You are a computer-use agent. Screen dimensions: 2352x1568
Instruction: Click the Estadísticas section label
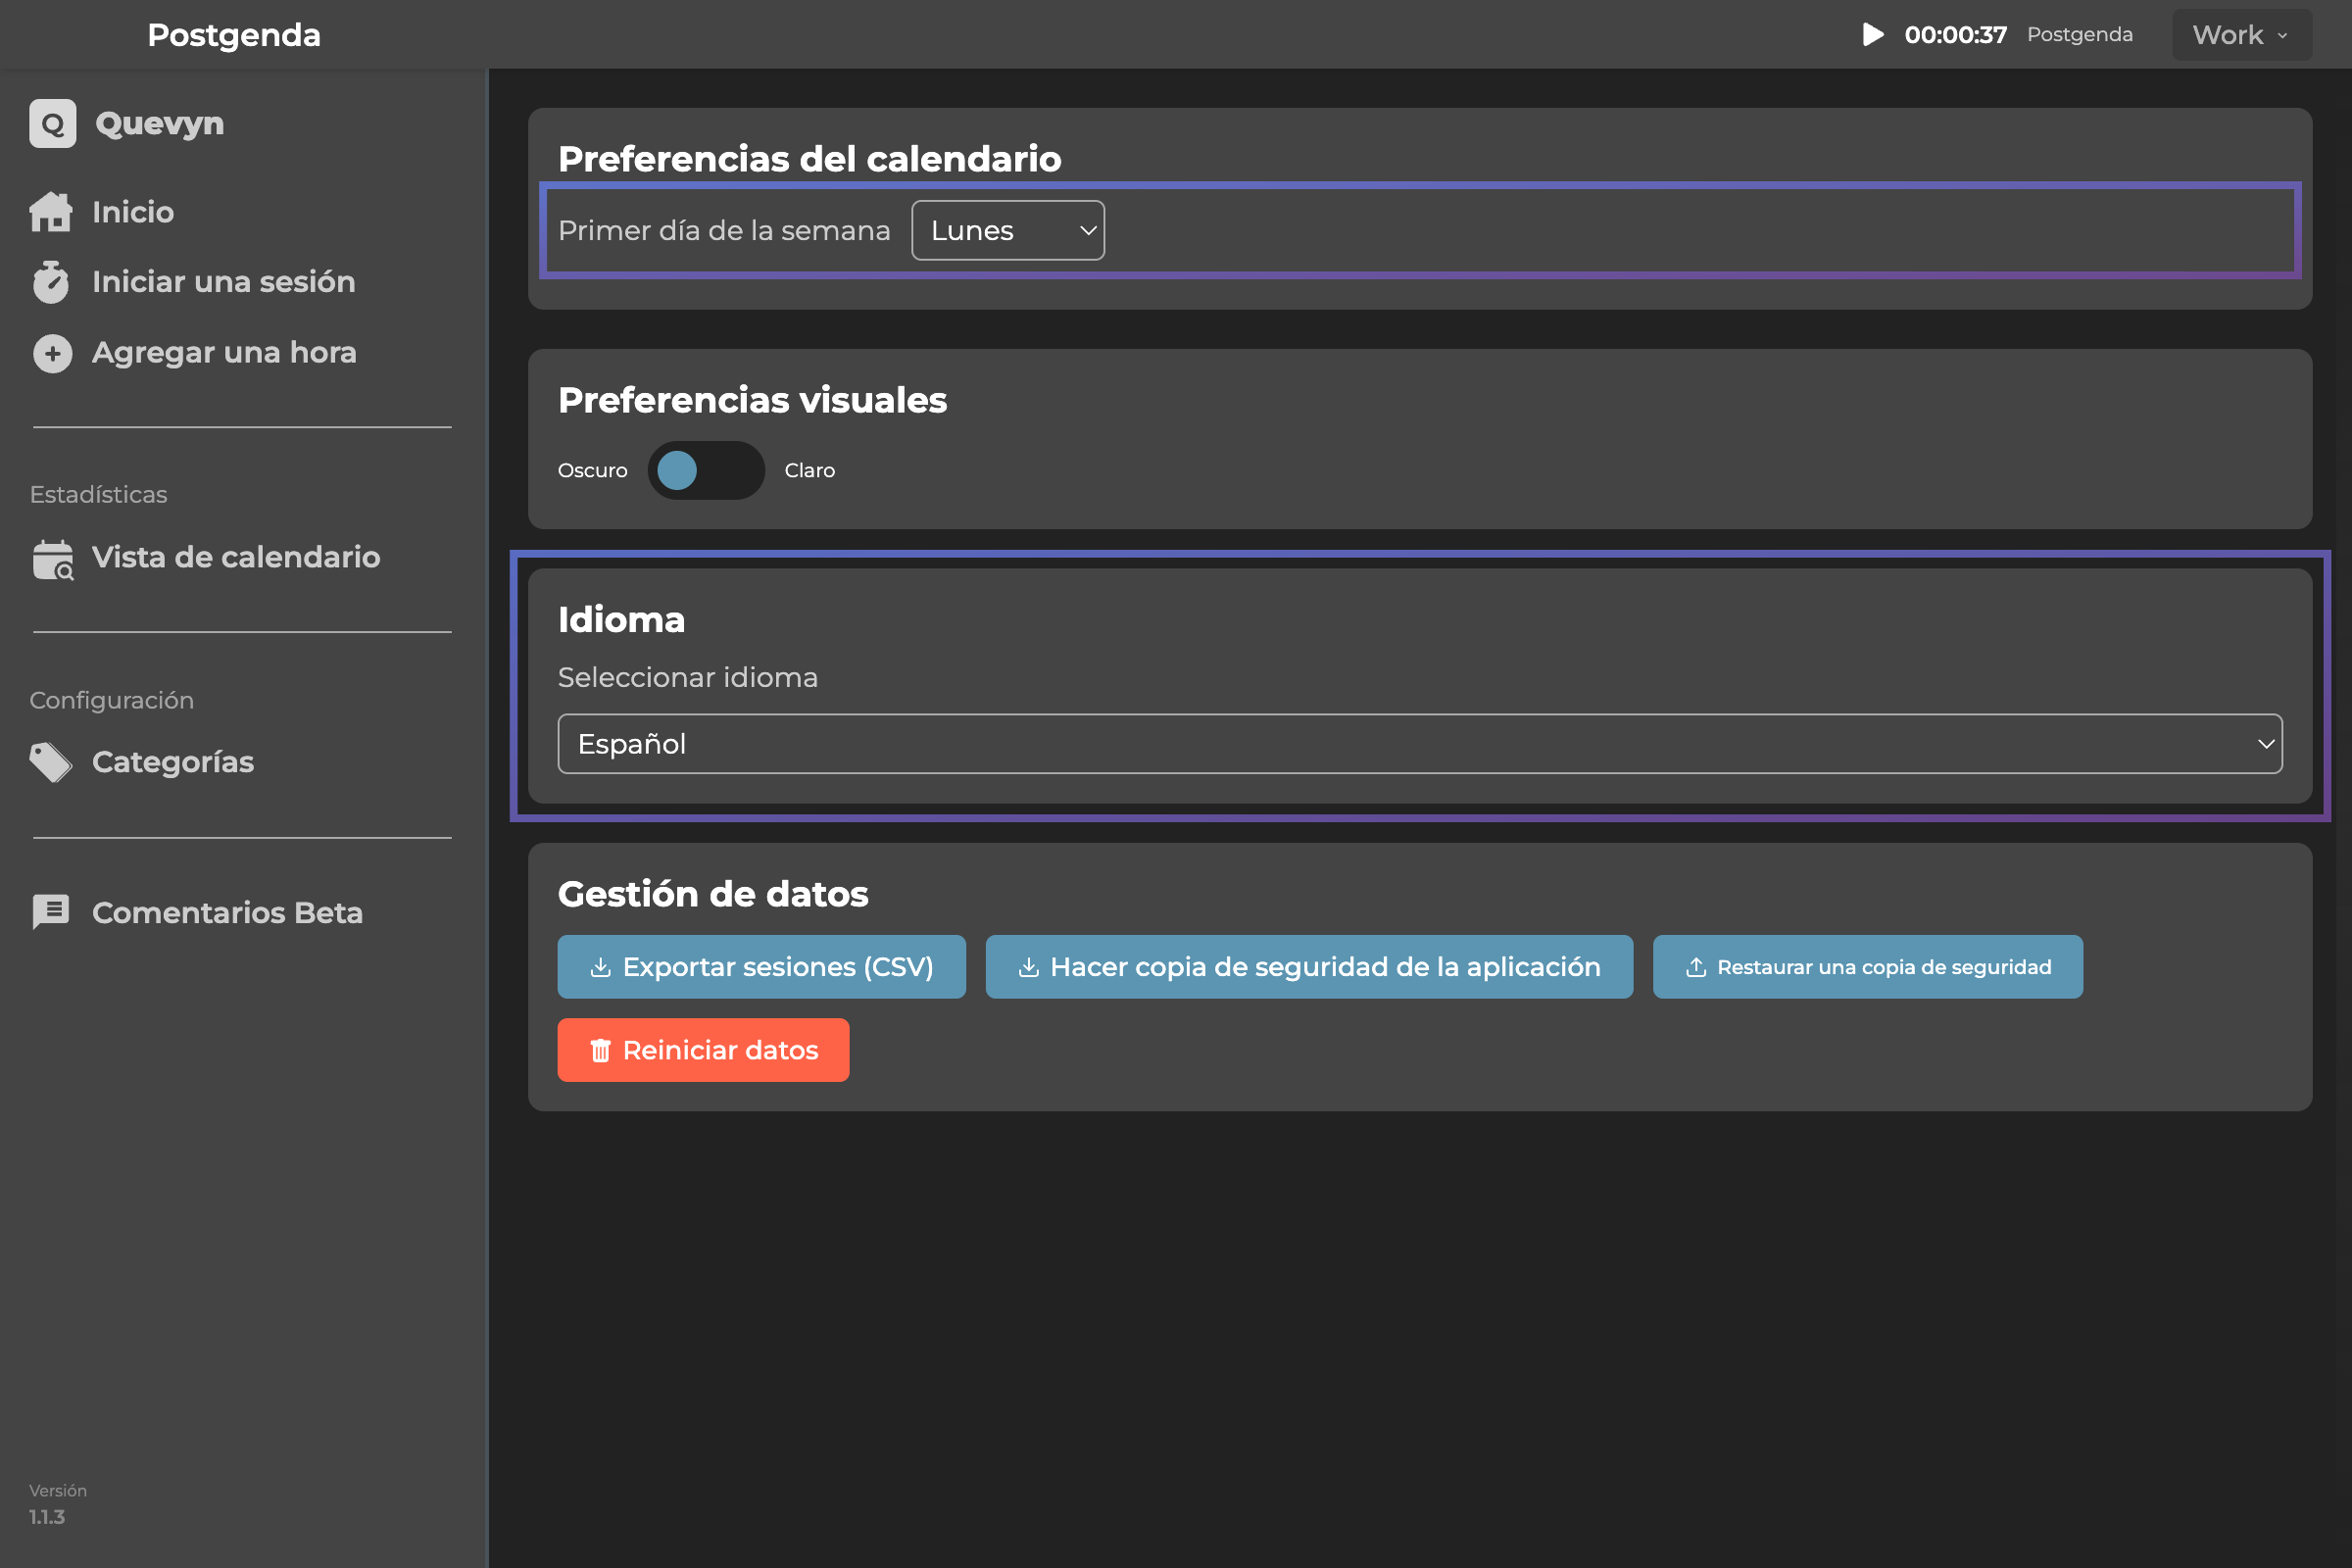(98, 494)
